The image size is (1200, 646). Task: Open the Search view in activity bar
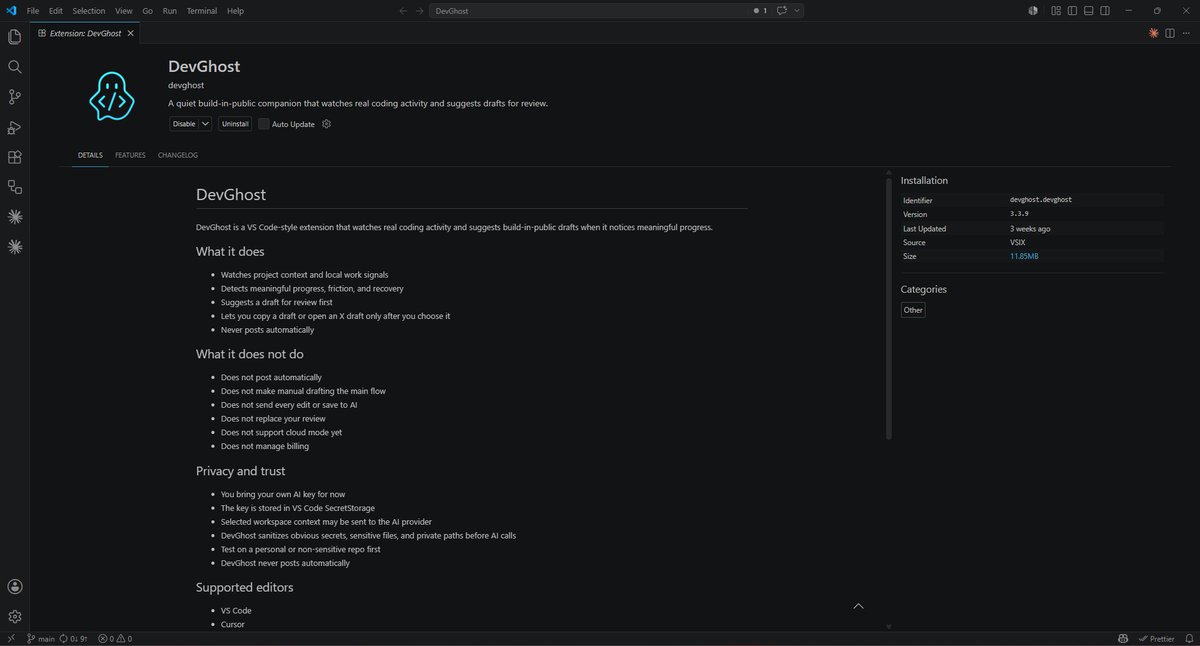15,67
